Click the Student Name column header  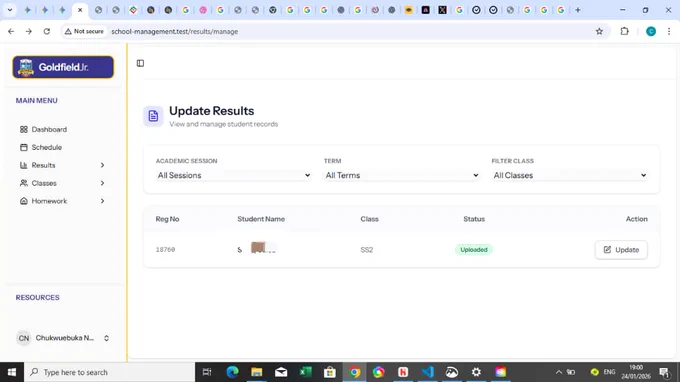261,219
